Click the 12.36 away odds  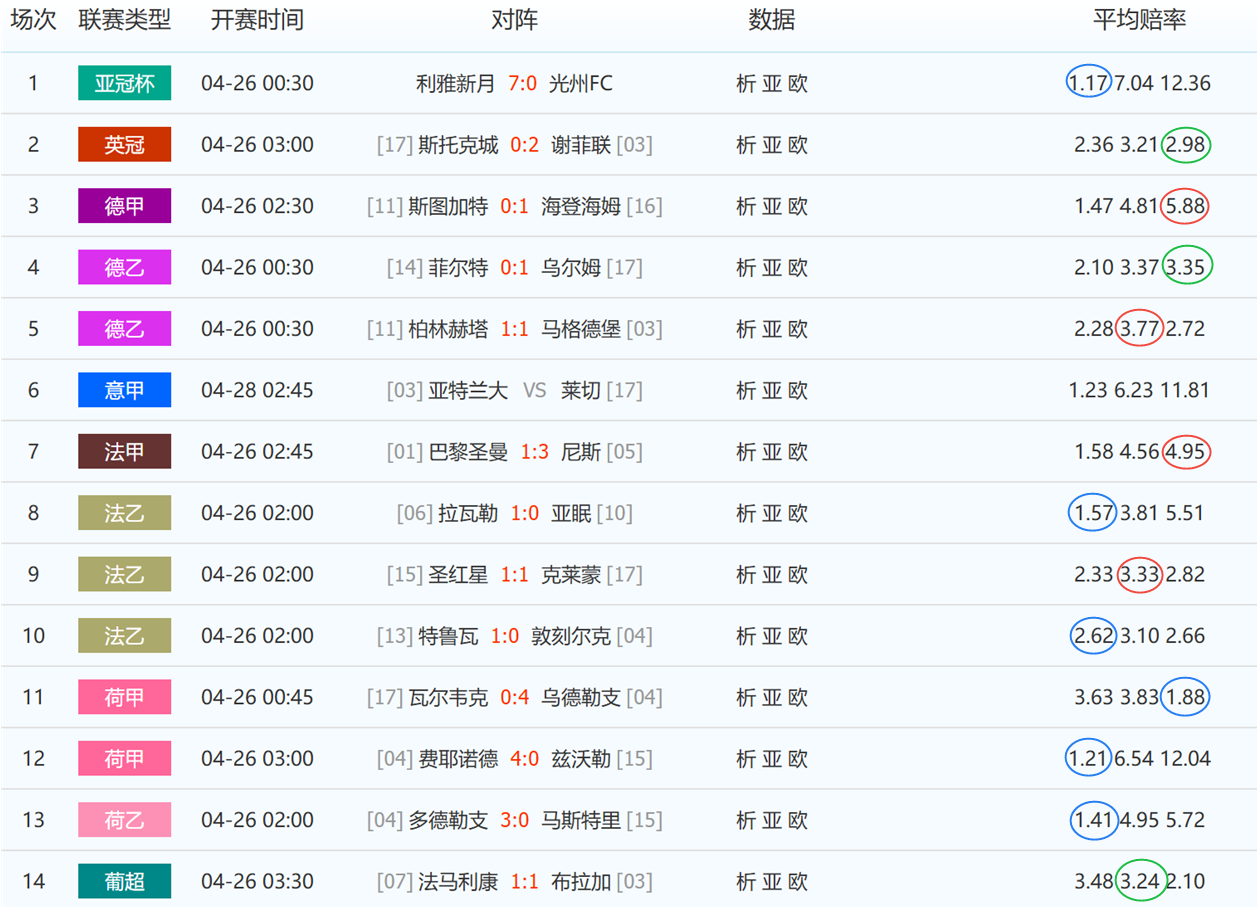pyautogui.click(x=1186, y=83)
